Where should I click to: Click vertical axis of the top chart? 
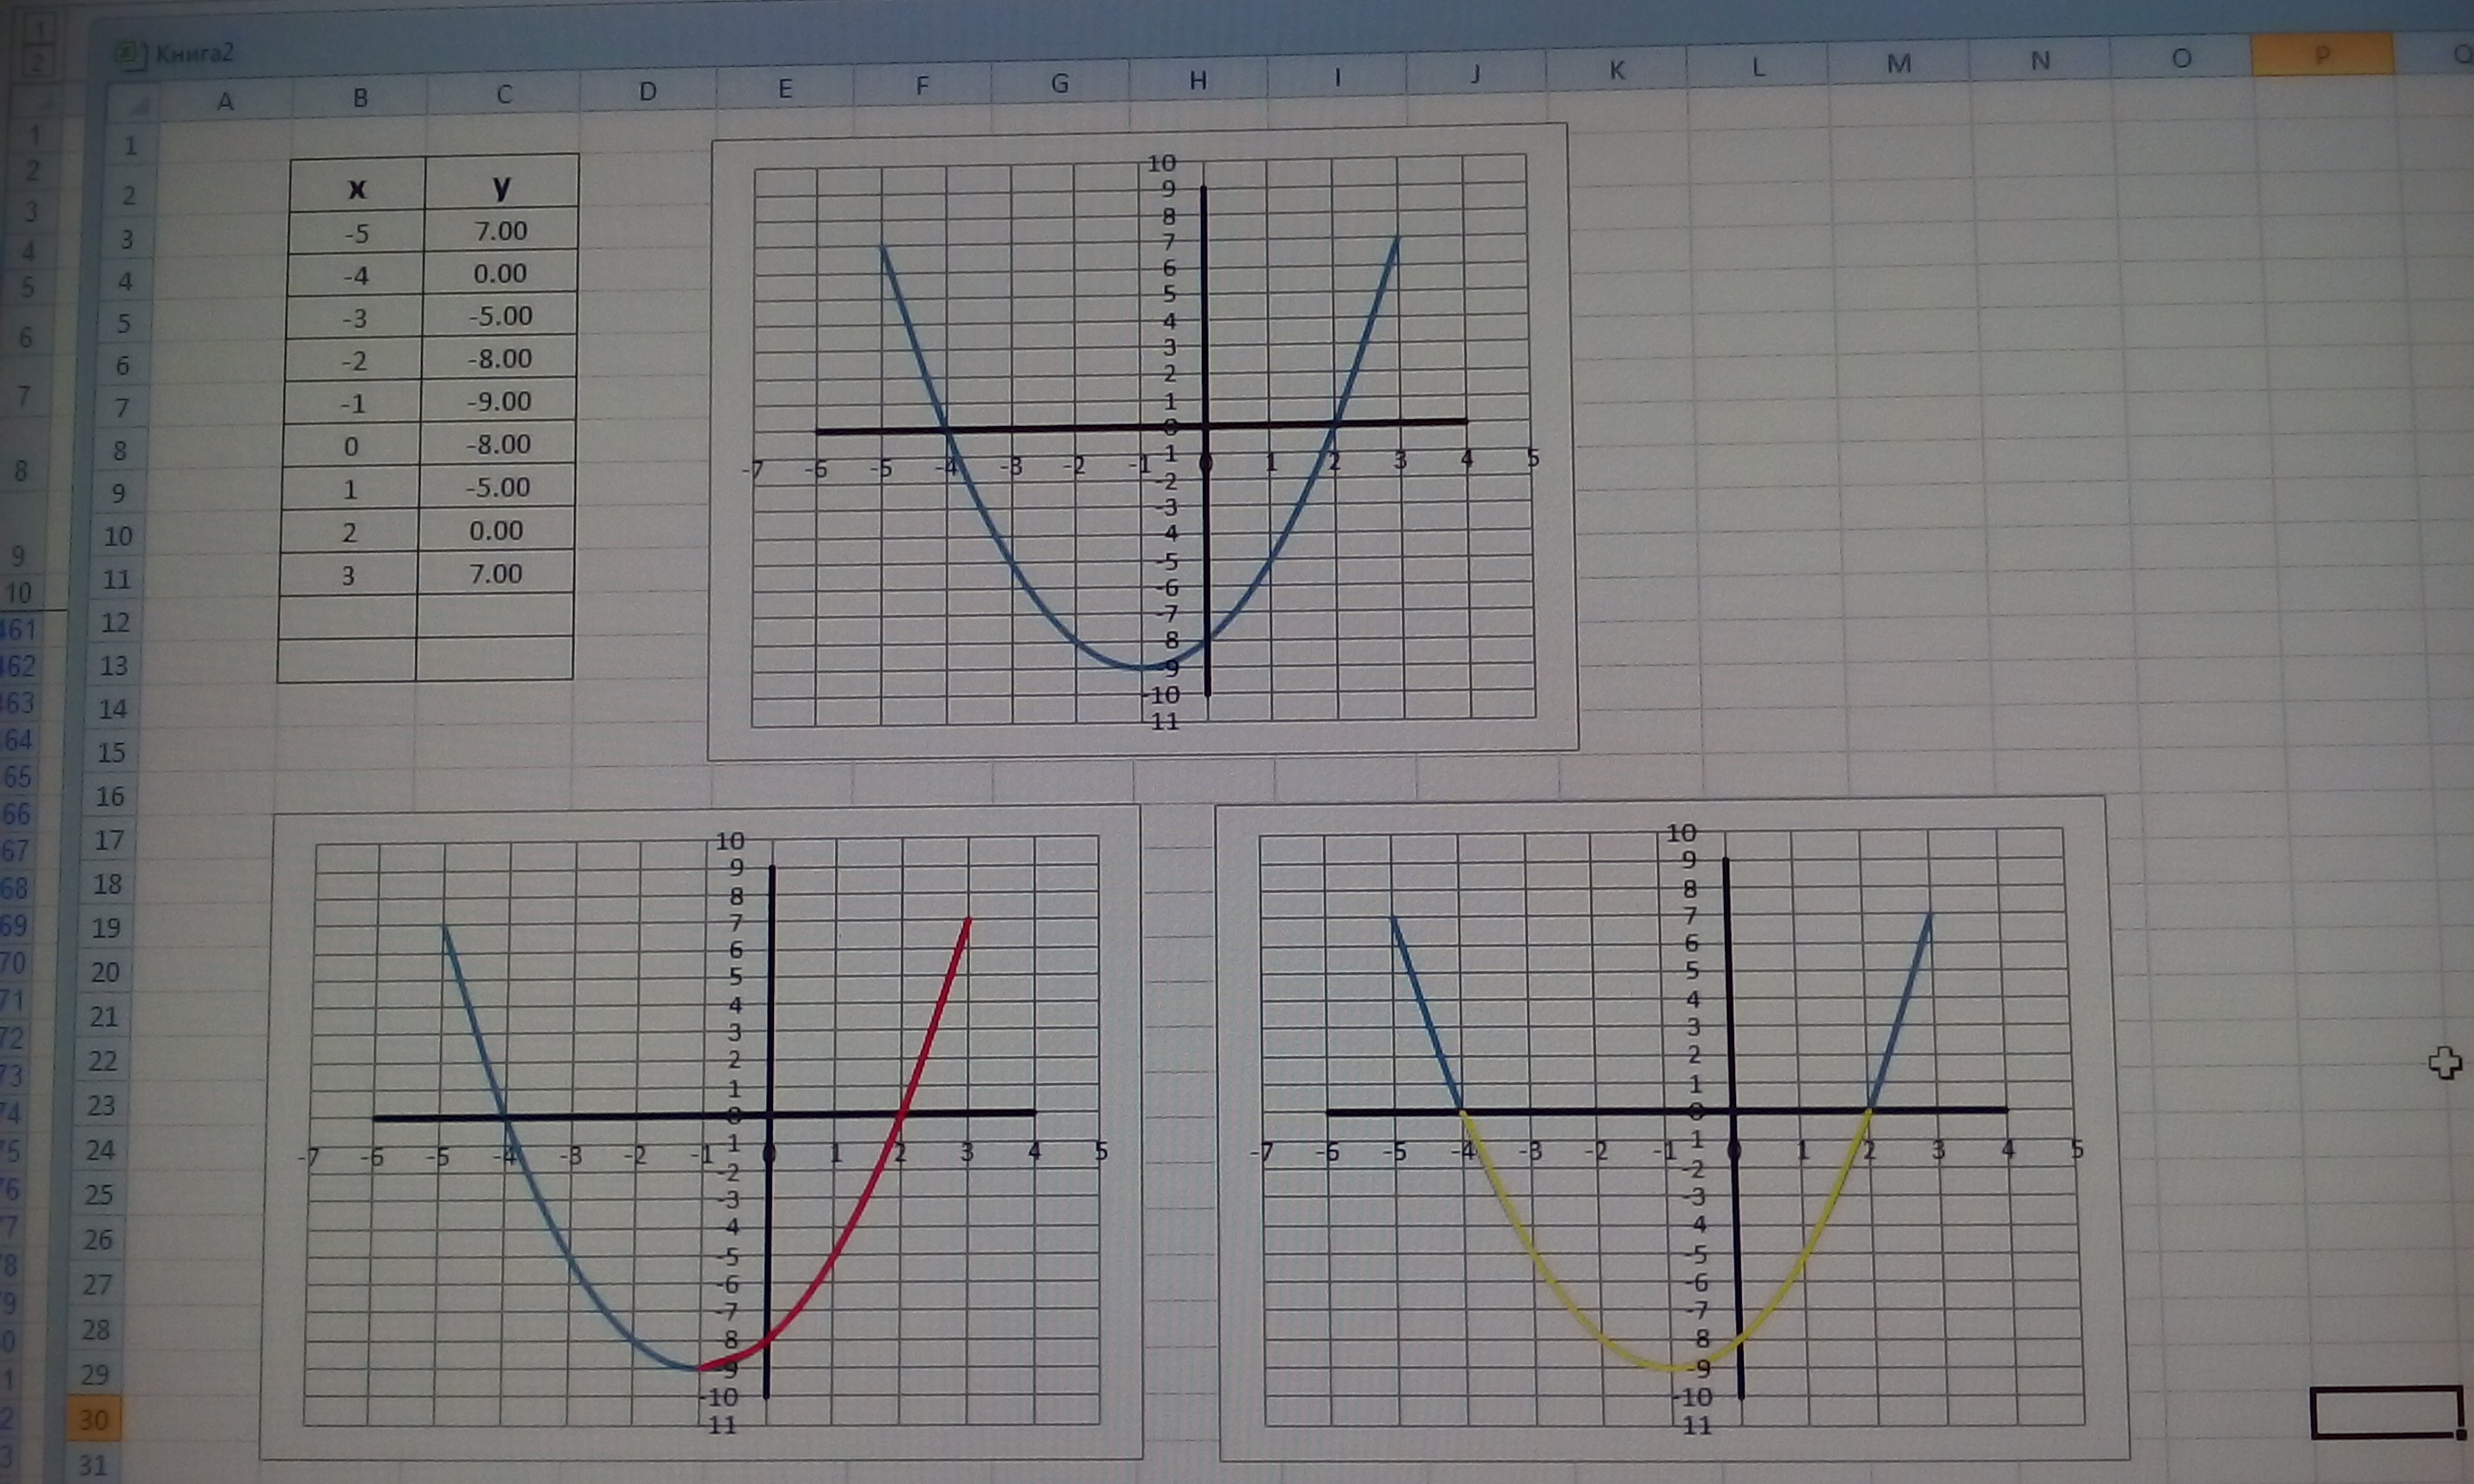tap(1206, 300)
